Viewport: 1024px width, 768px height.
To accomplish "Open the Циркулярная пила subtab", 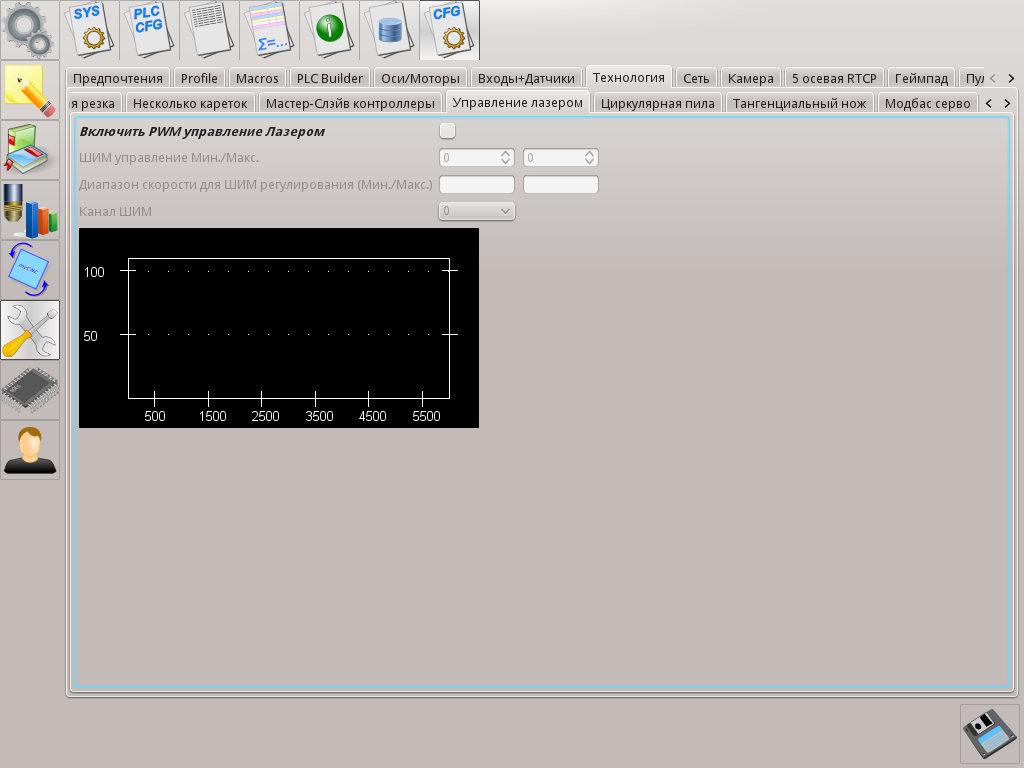I will pos(658,103).
